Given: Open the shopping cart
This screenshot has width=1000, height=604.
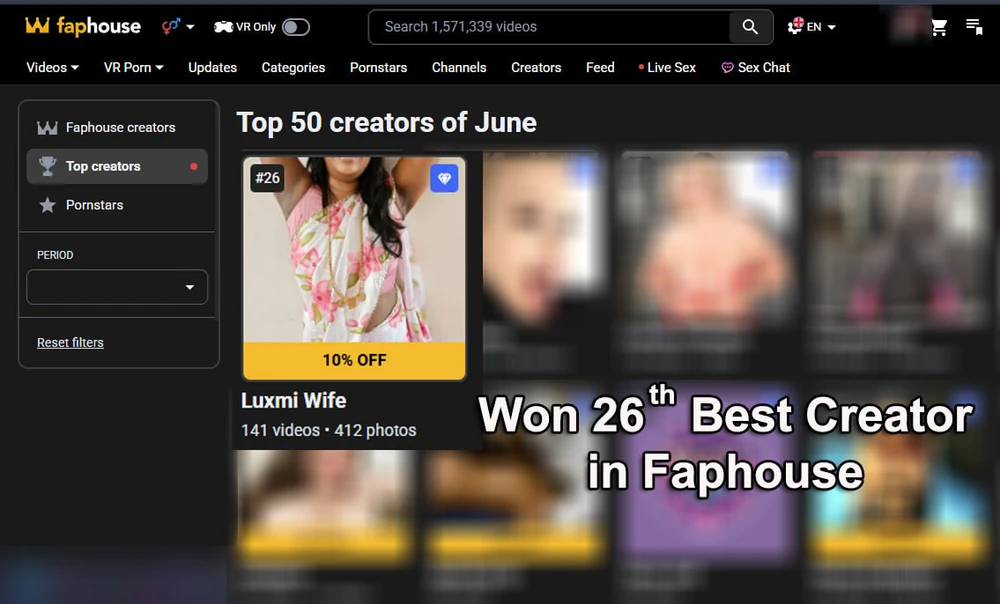Looking at the screenshot, I should (939, 27).
